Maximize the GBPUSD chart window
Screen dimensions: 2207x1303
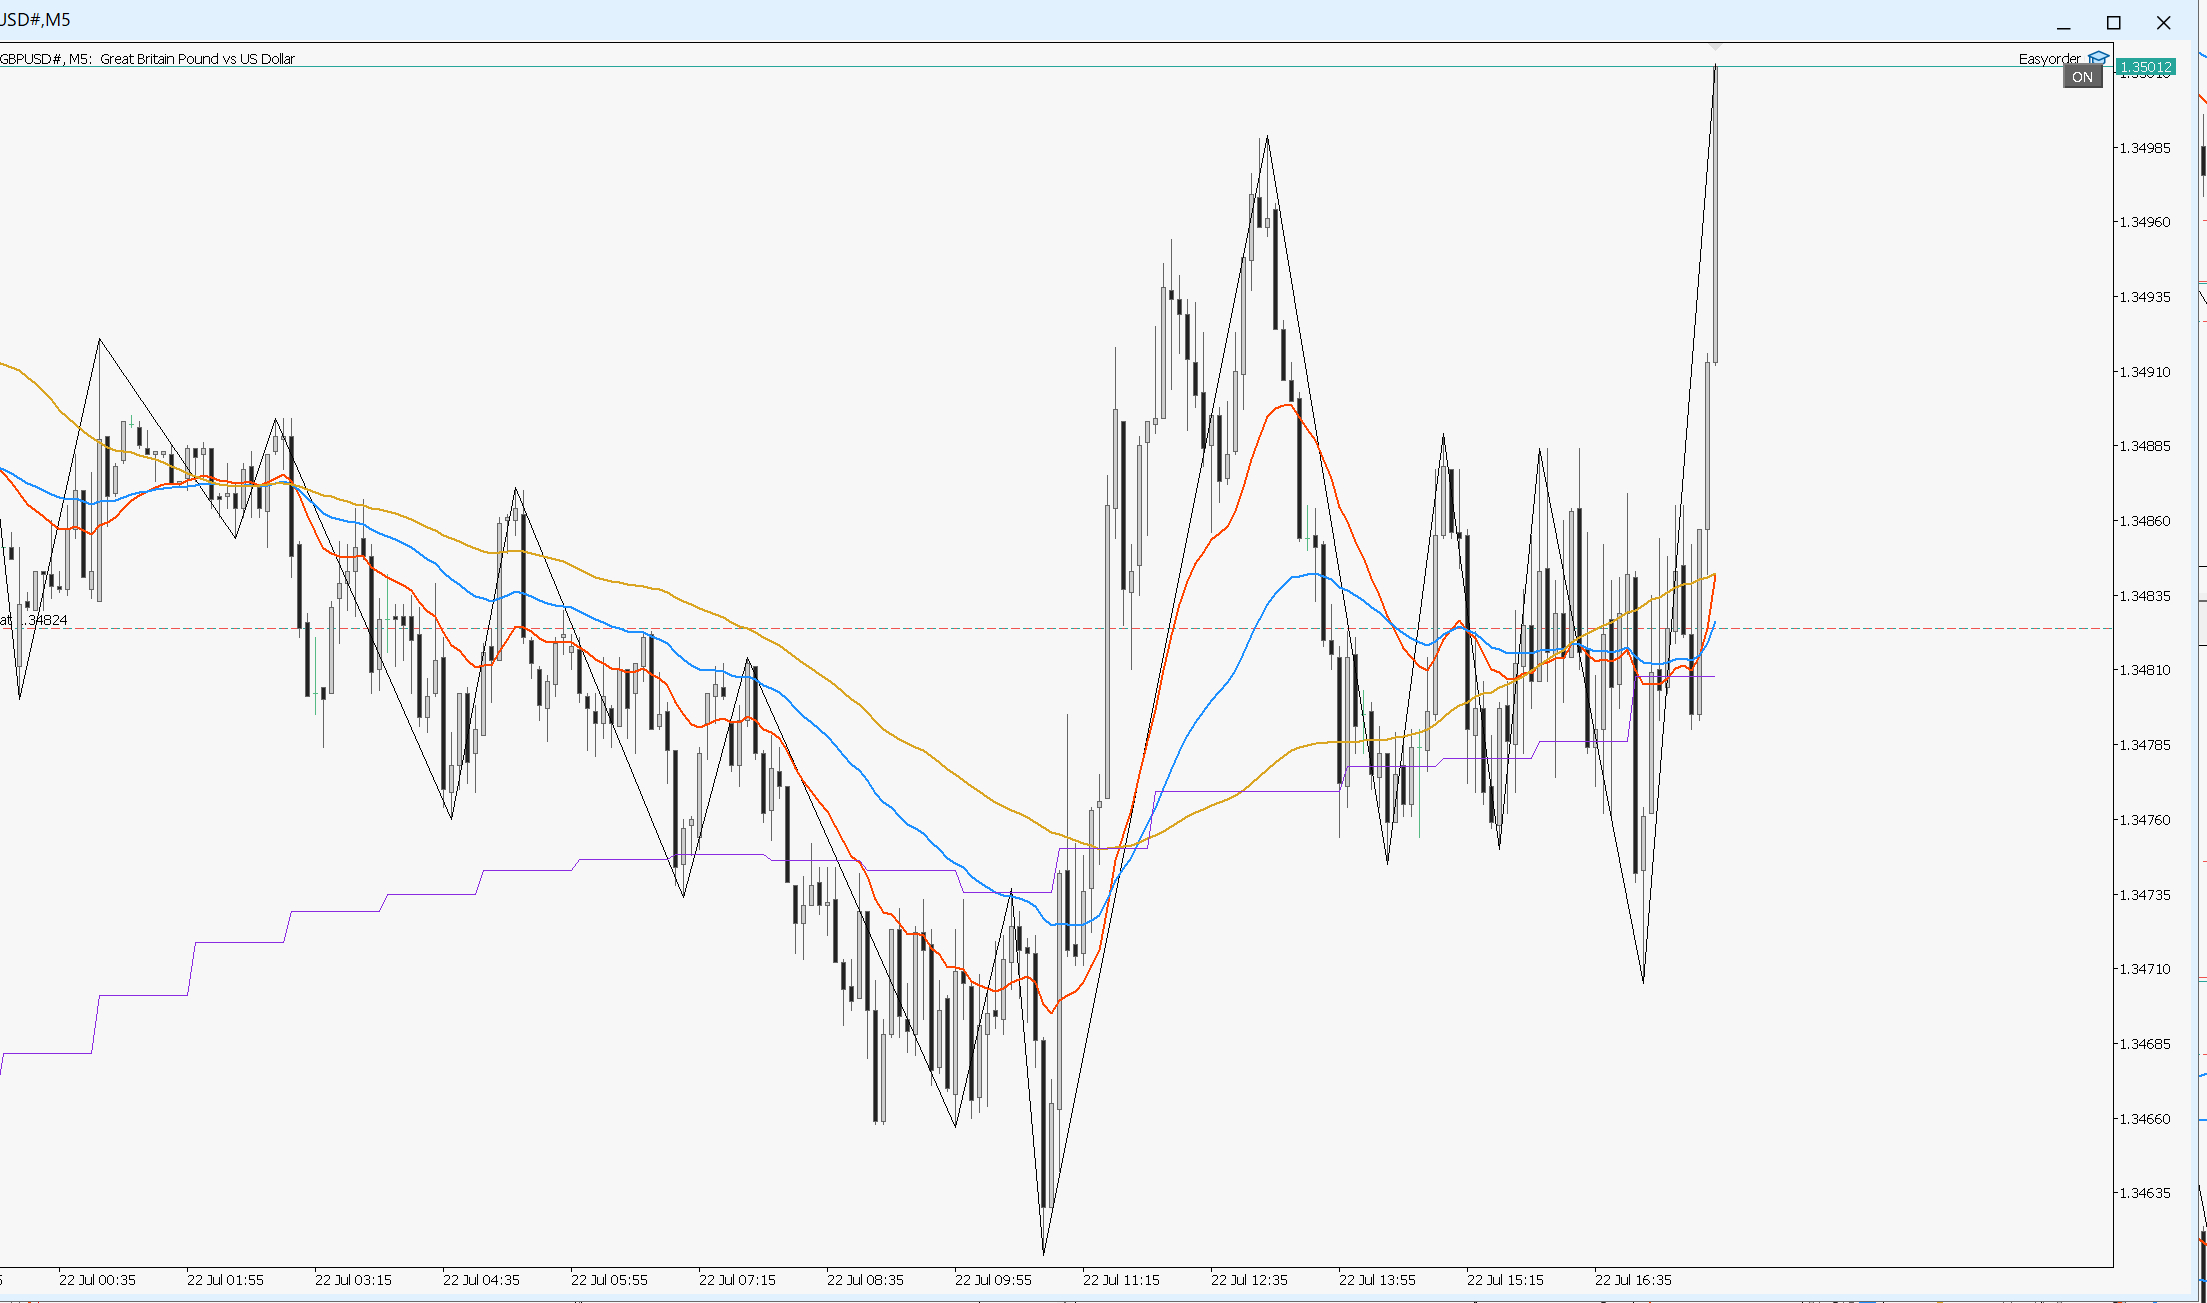(2113, 23)
